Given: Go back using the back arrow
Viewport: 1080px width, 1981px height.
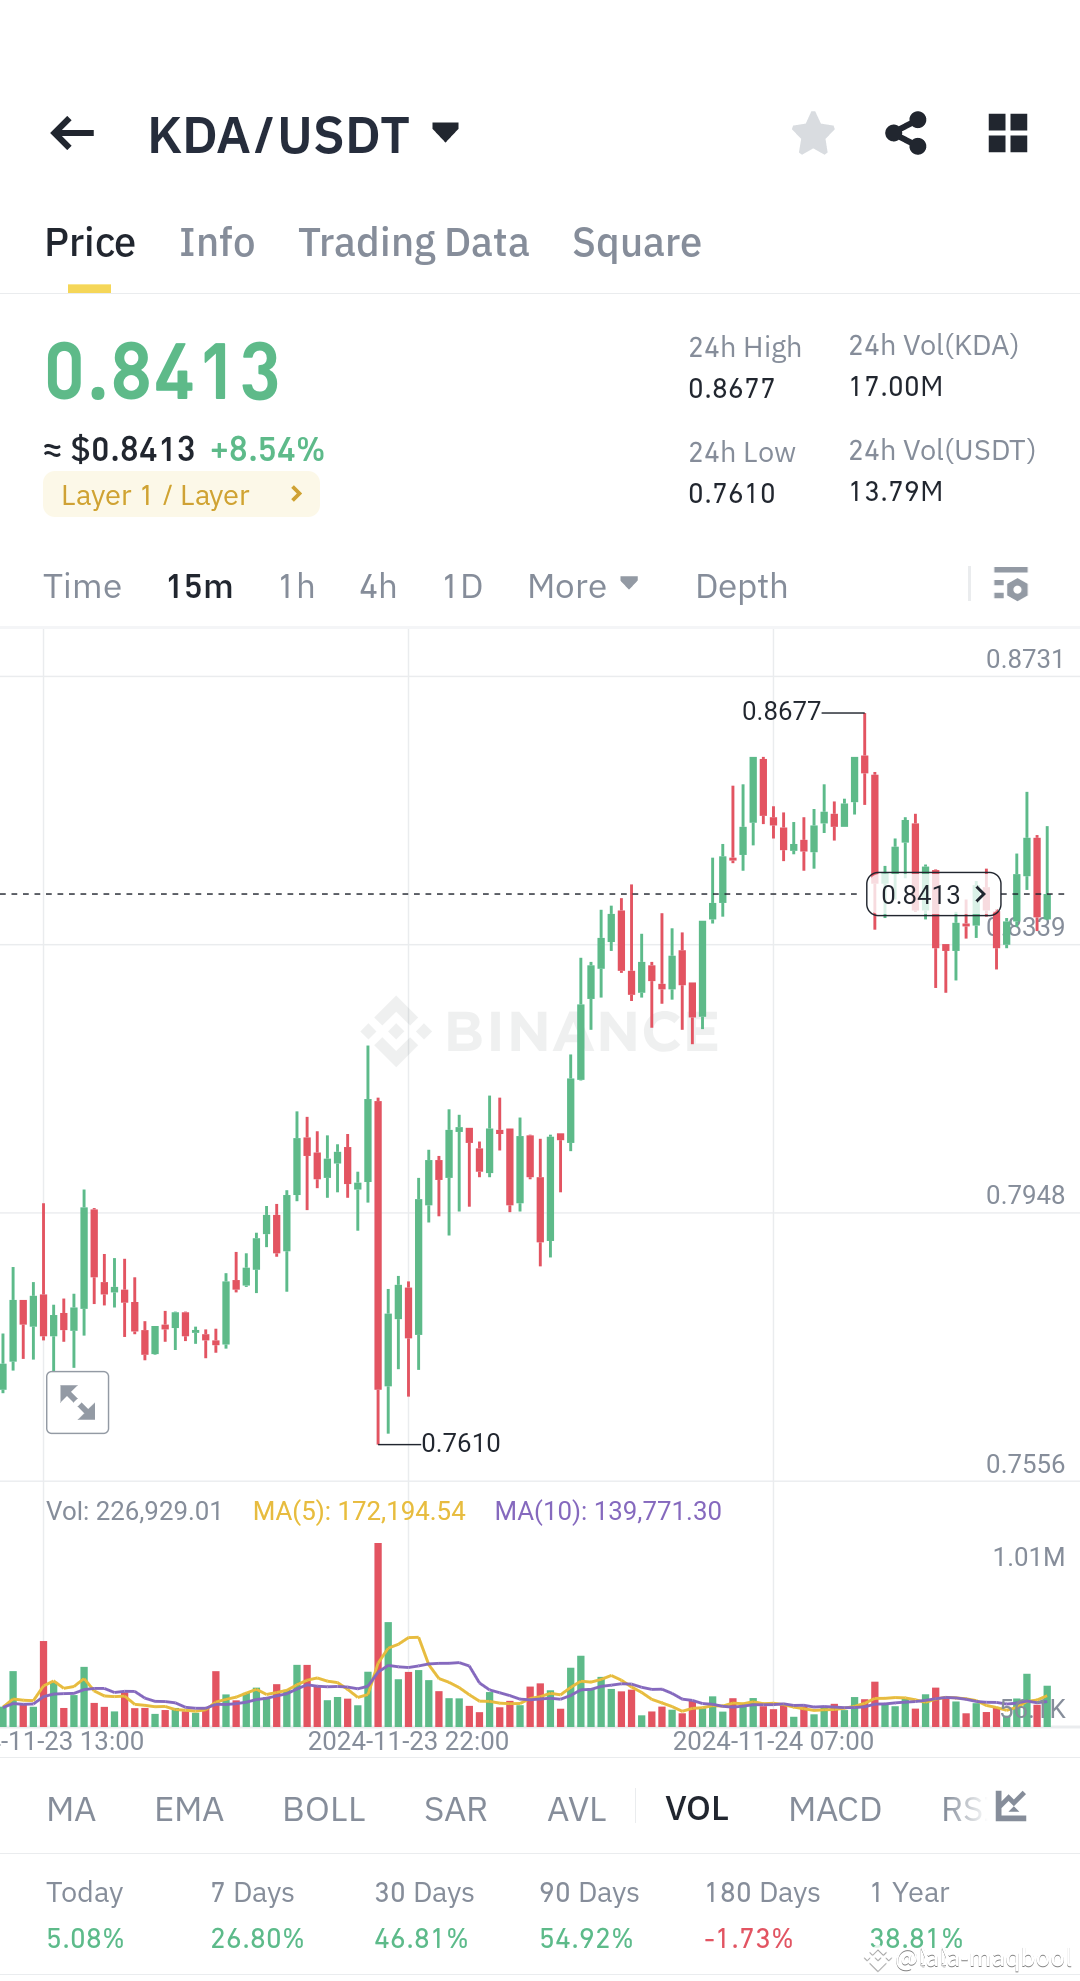Looking at the screenshot, I should (x=70, y=133).
